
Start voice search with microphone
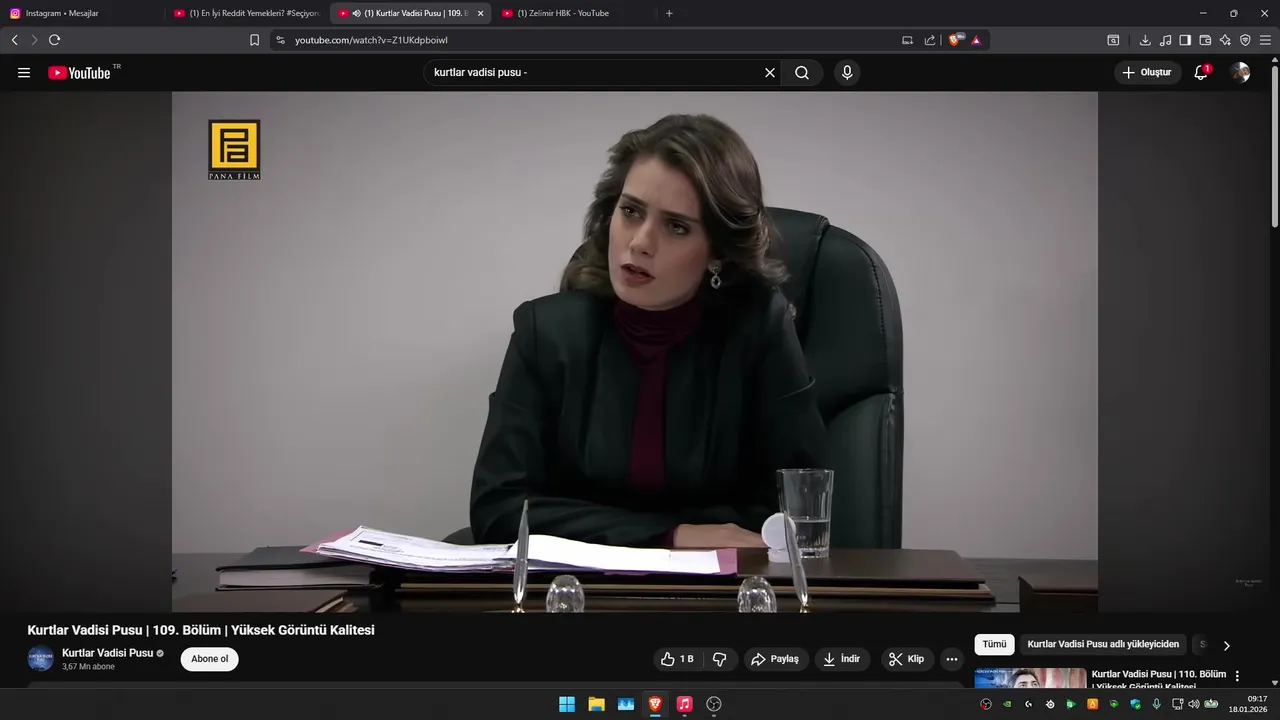pyautogui.click(x=847, y=73)
